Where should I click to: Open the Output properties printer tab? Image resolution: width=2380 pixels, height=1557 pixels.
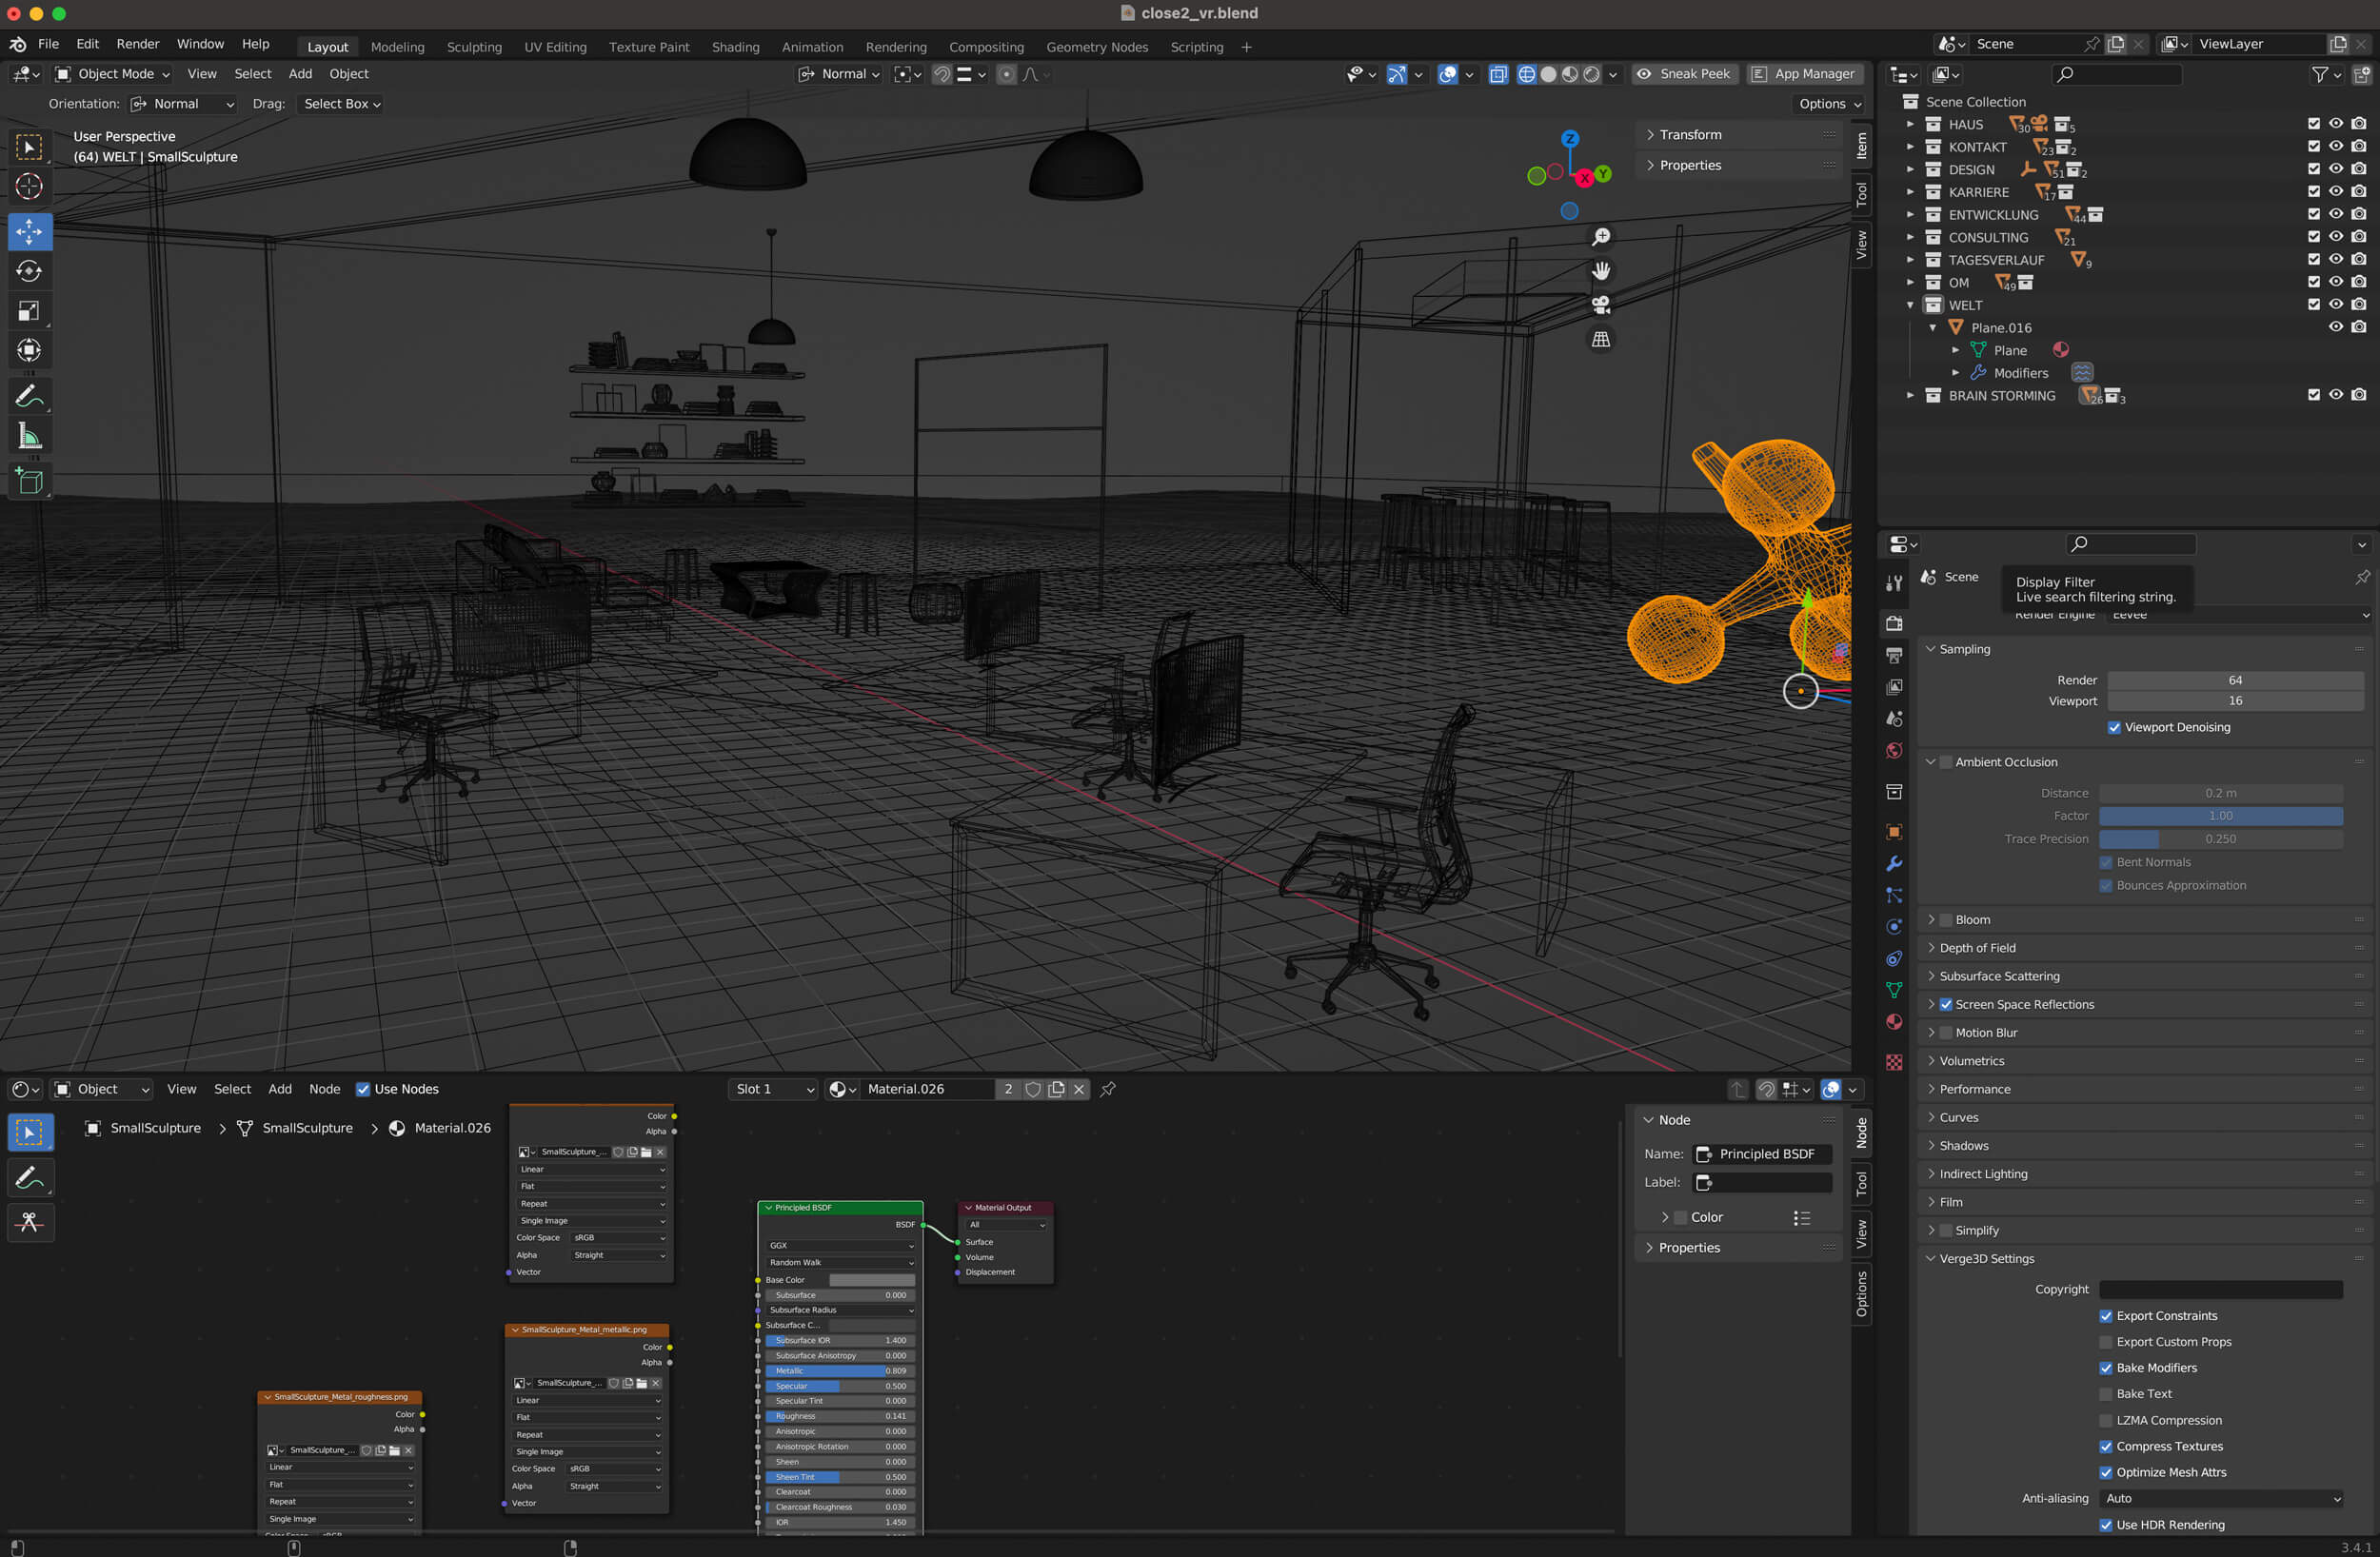pos(1894,655)
